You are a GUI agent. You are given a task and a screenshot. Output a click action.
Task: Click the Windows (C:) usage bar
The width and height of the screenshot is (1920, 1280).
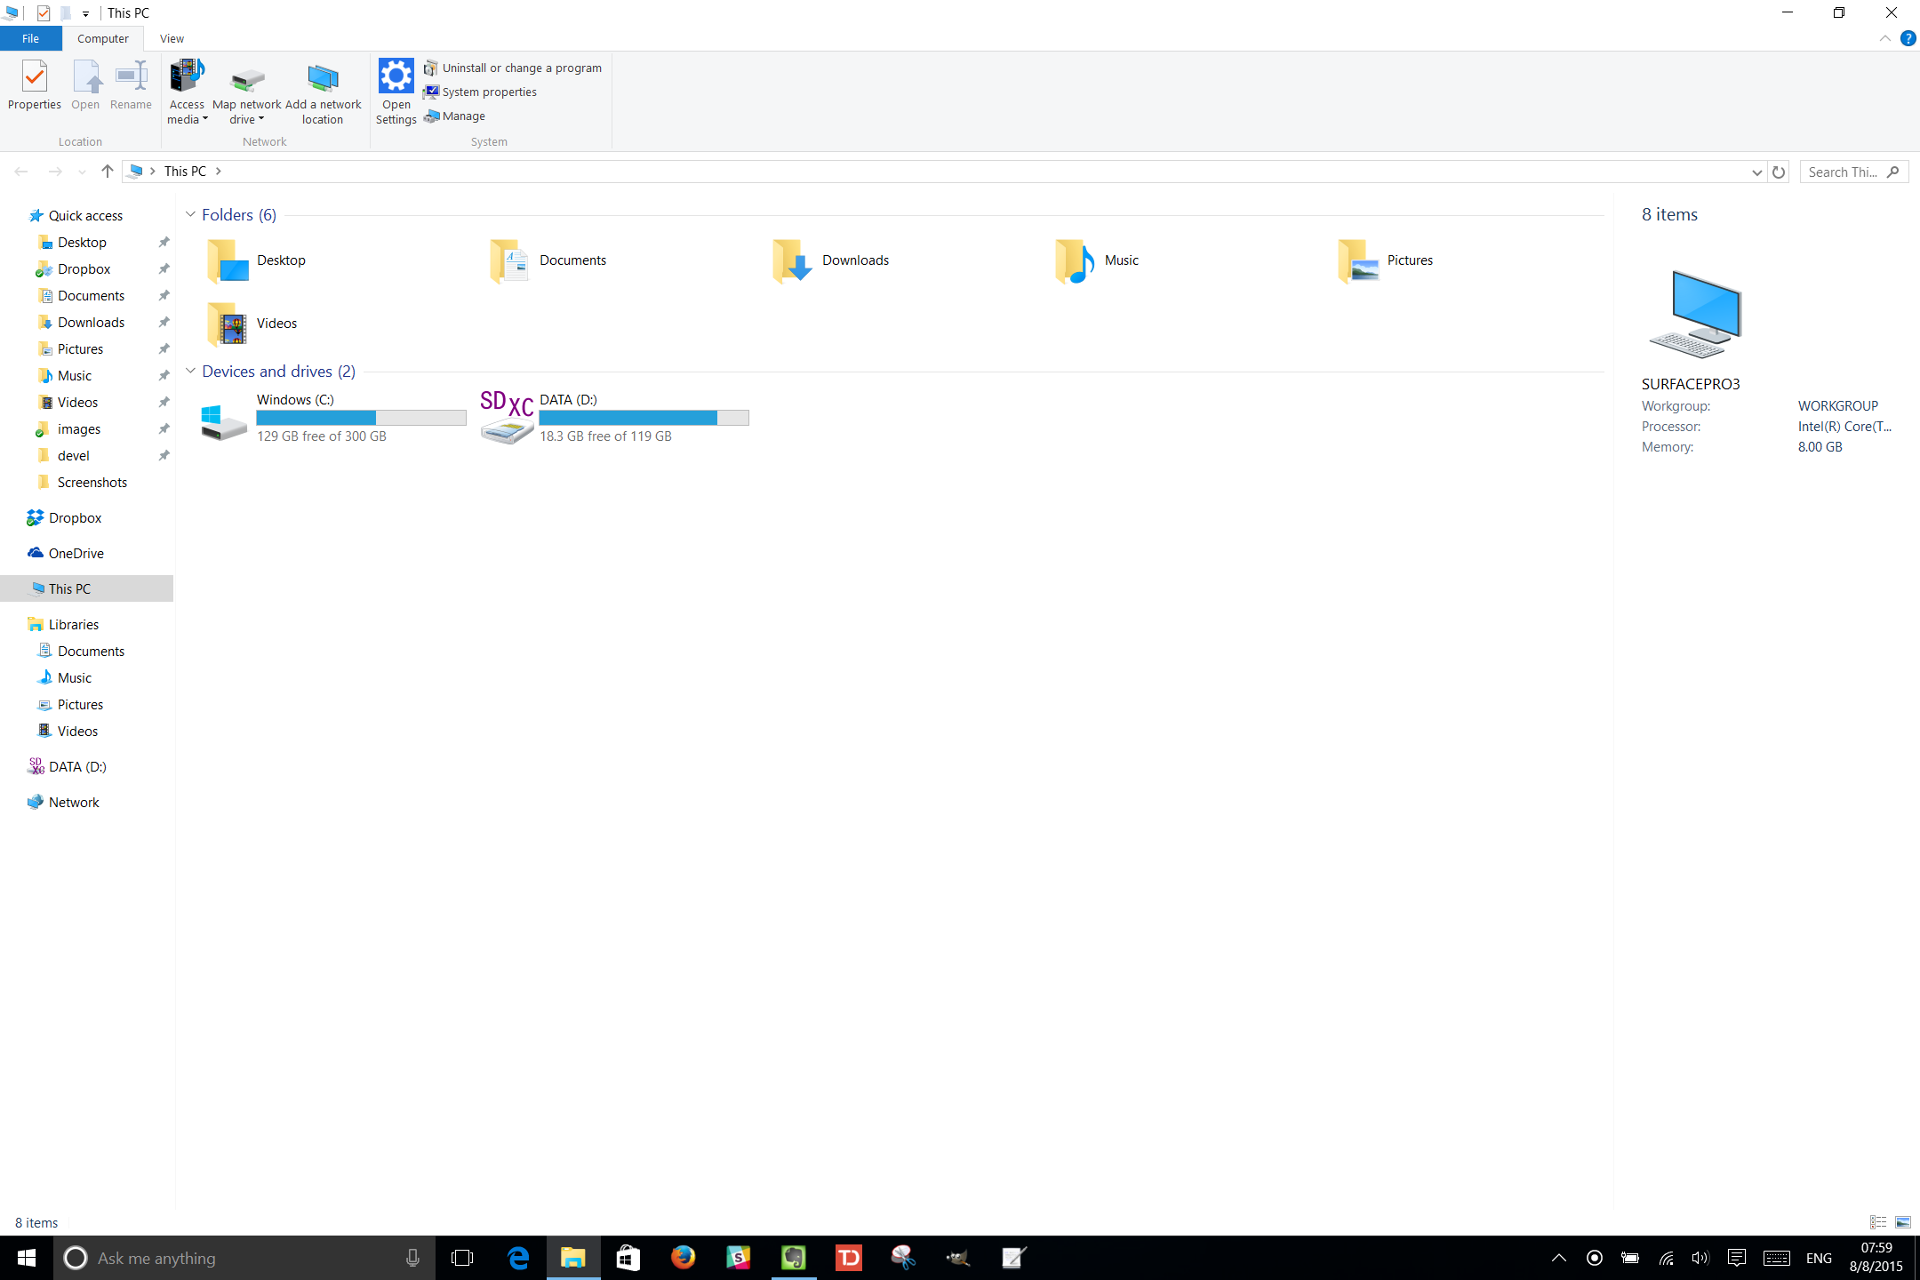pos(361,418)
